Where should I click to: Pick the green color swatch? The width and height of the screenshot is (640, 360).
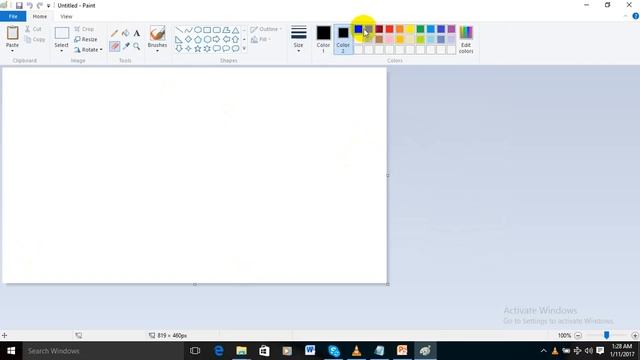point(420,29)
